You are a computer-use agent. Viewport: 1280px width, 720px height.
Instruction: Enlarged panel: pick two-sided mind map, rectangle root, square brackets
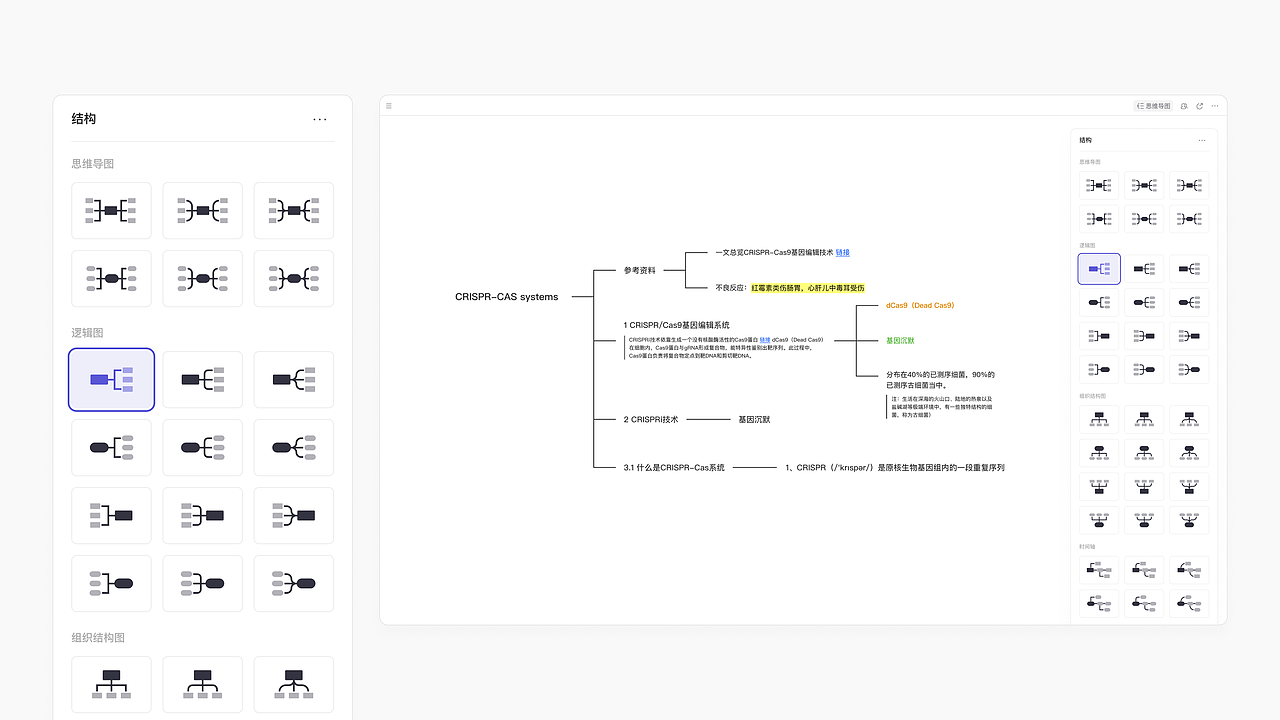tap(111, 210)
